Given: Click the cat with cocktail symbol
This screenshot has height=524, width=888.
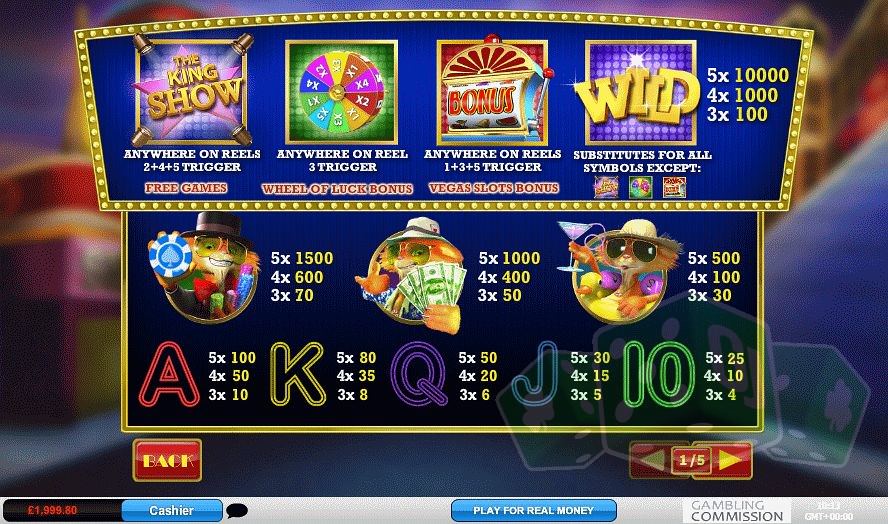Looking at the screenshot, I should point(618,270).
